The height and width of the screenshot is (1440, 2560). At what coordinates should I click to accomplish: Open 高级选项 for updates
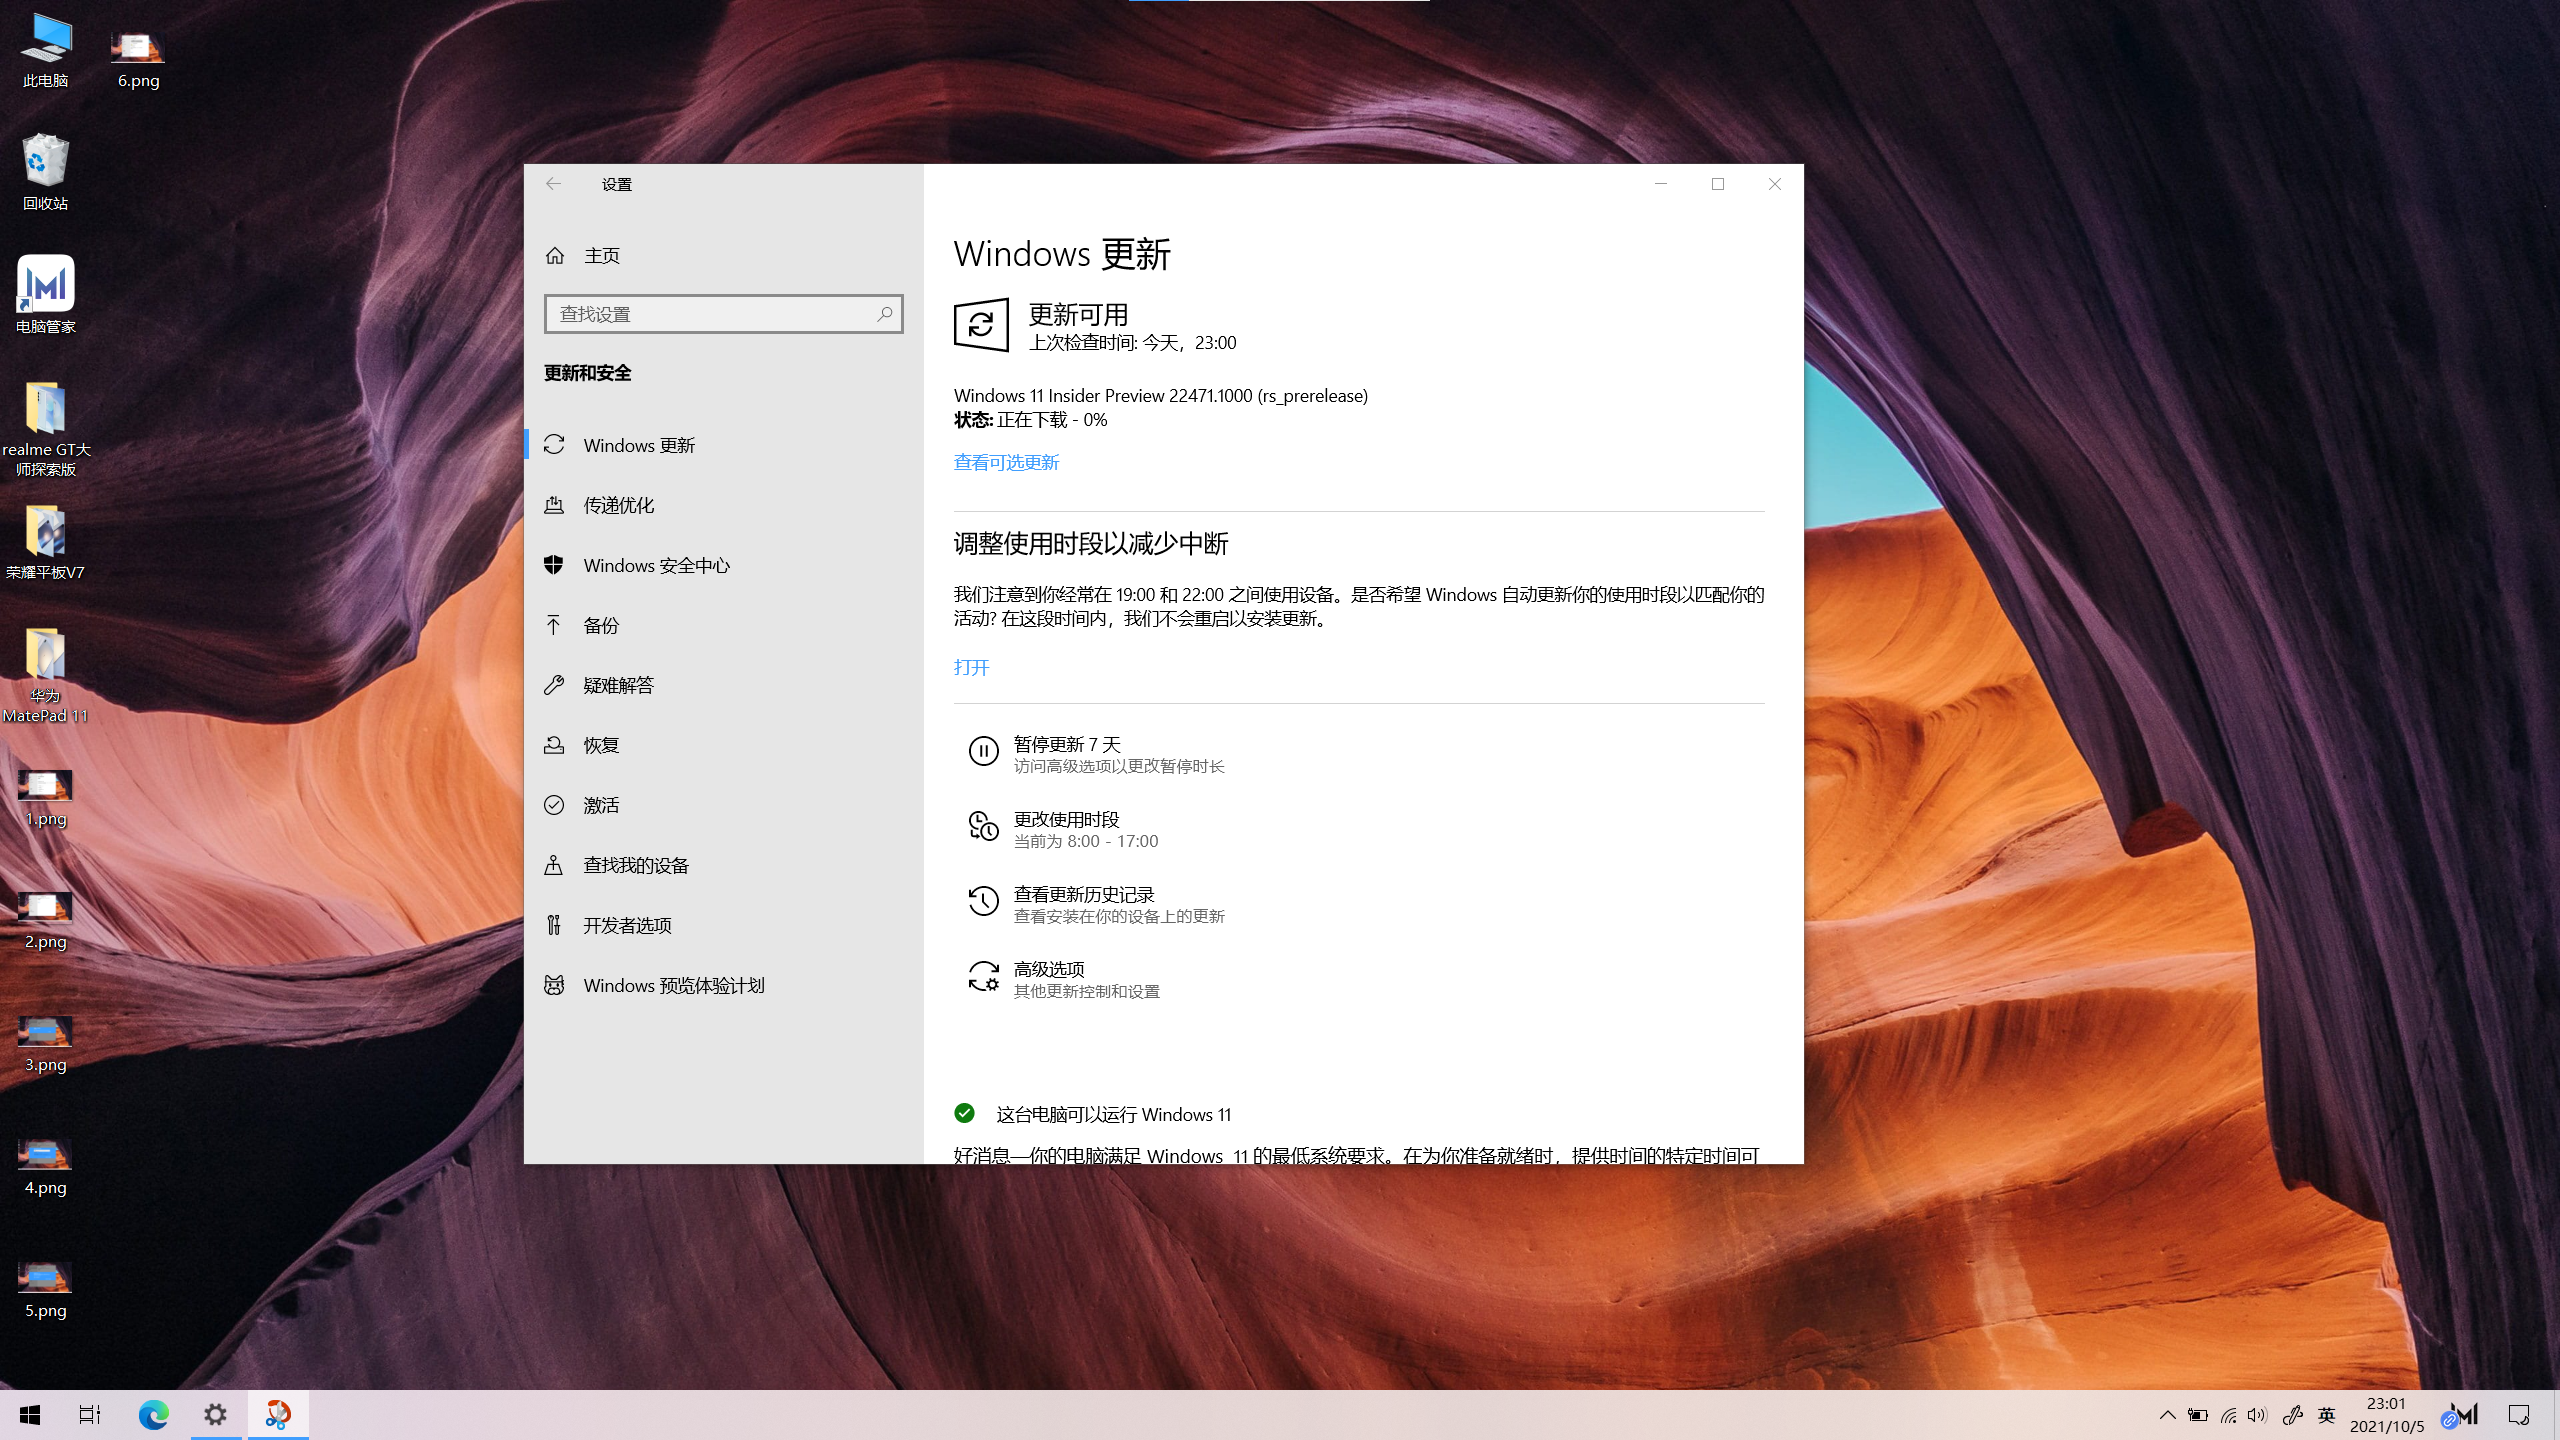pyautogui.click(x=1062, y=979)
